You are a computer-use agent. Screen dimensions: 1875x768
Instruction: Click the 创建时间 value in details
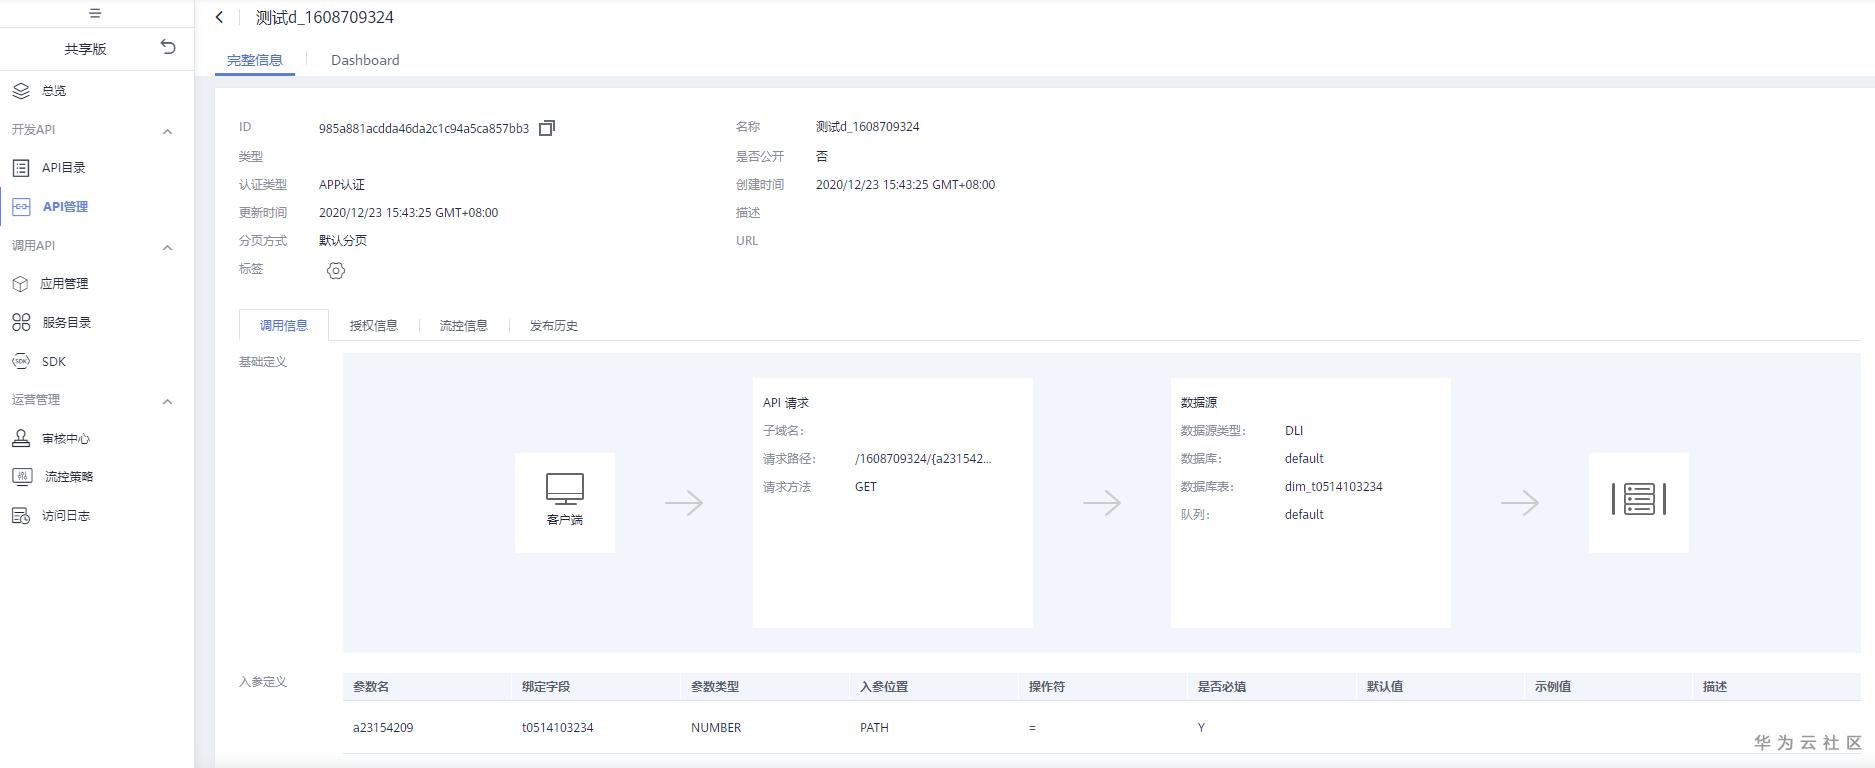(x=905, y=185)
